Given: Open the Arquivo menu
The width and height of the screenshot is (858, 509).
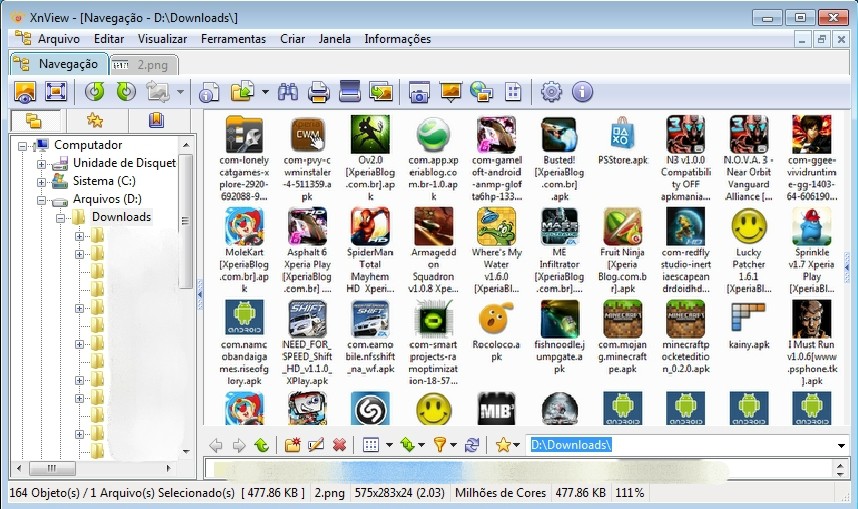Looking at the screenshot, I should [59, 39].
